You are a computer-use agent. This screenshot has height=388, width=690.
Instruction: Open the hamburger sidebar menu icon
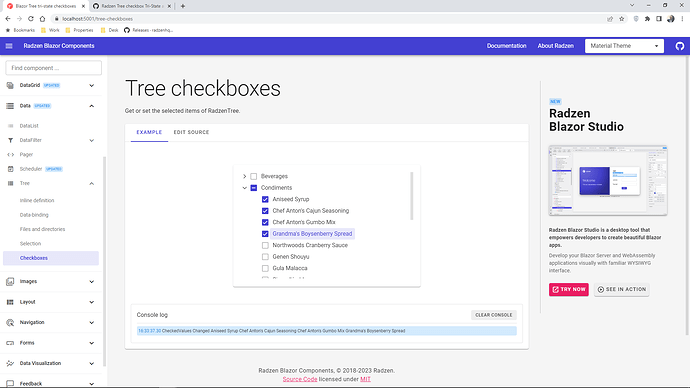[x=9, y=46]
